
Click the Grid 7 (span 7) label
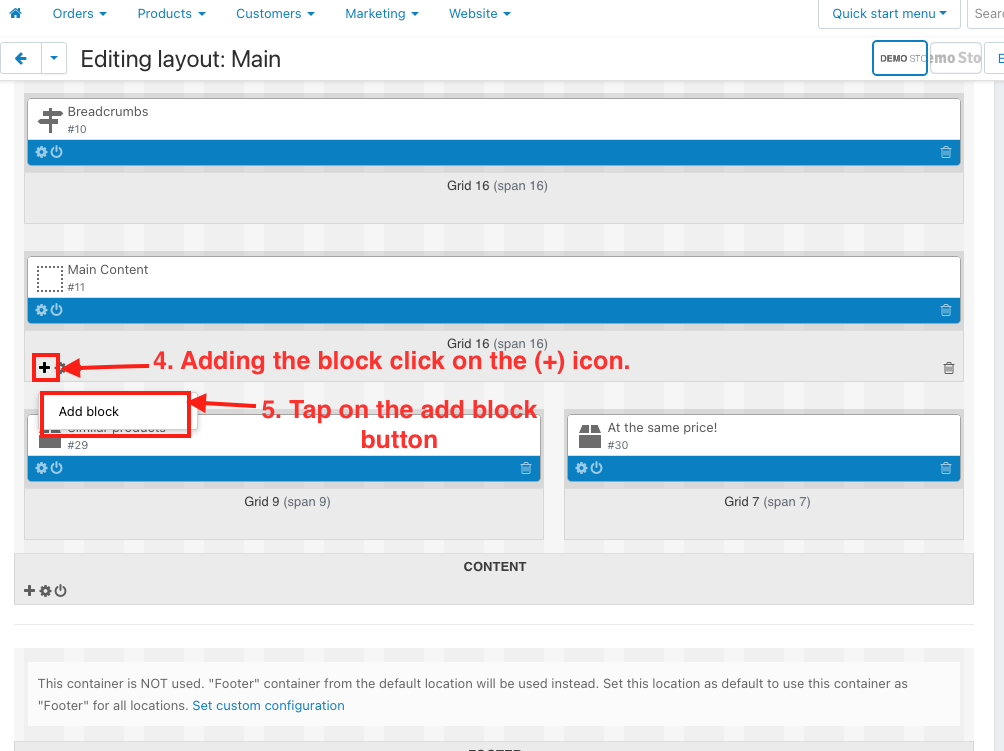[x=767, y=501]
